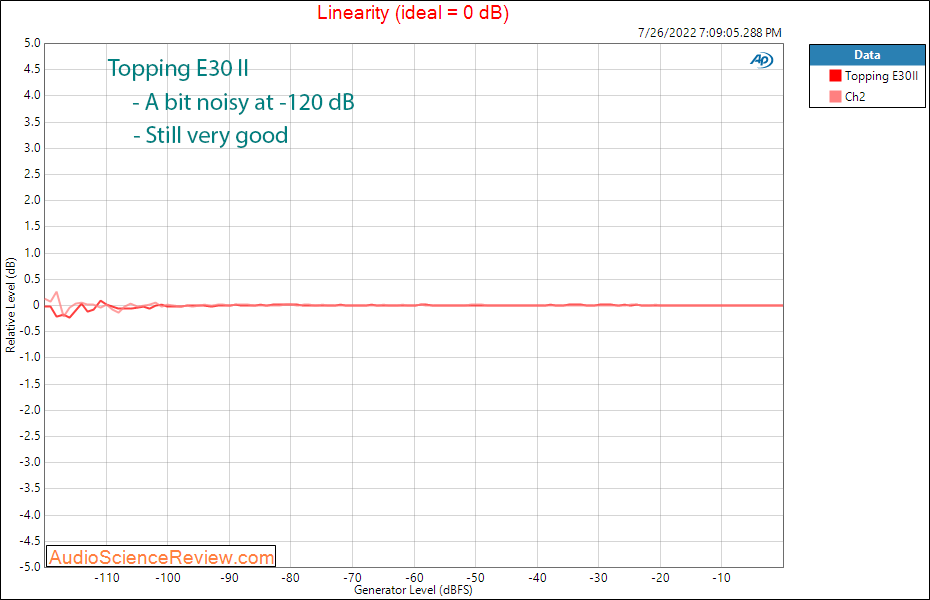Click the timestamp 7/26/2022 7:09:05.288 PM
The image size is (930, 600).
click(x=709, y=33)
